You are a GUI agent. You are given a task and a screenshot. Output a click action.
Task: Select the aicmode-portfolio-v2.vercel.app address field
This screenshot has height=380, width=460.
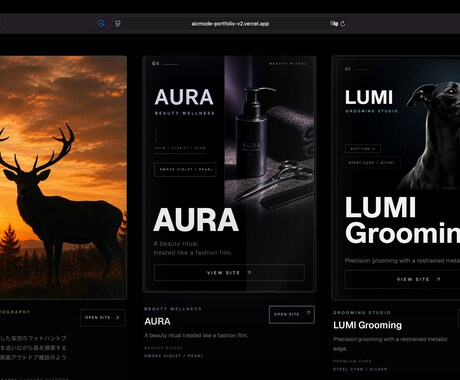pyautogui.click(x=230, y=24)
